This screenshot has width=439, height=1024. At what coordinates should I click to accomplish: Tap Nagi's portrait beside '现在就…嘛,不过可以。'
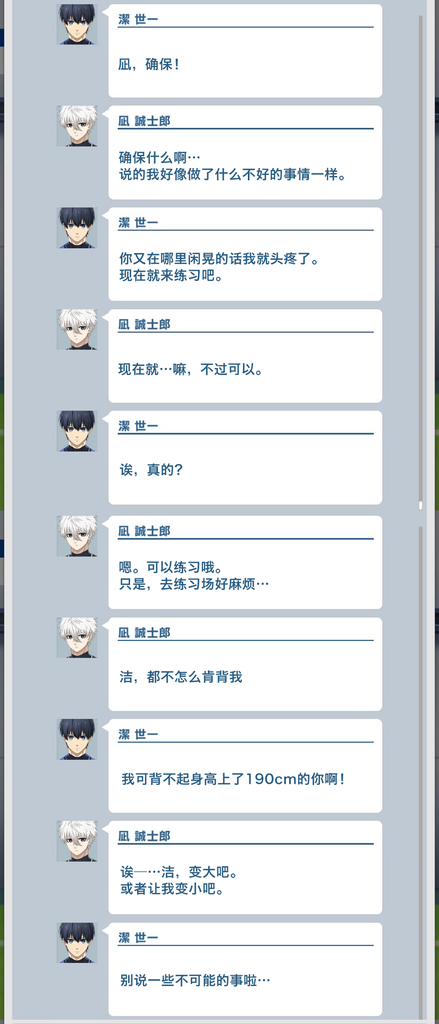pos(77,330)
